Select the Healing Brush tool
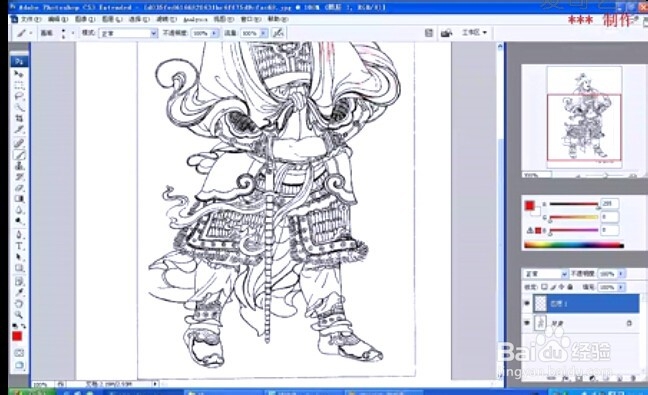The image size is (648, 395). click(19, 143)
